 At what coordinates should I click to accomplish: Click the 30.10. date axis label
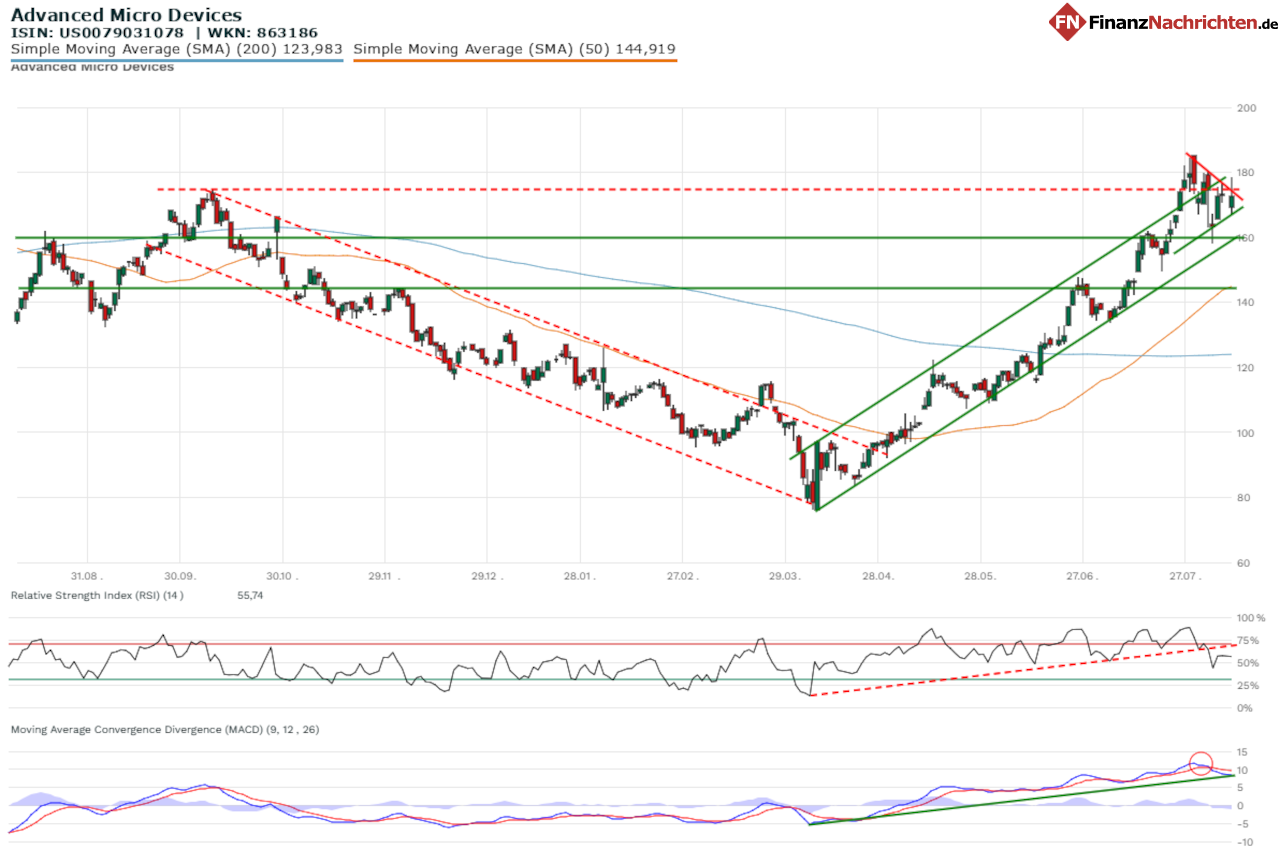coord(283,576)
